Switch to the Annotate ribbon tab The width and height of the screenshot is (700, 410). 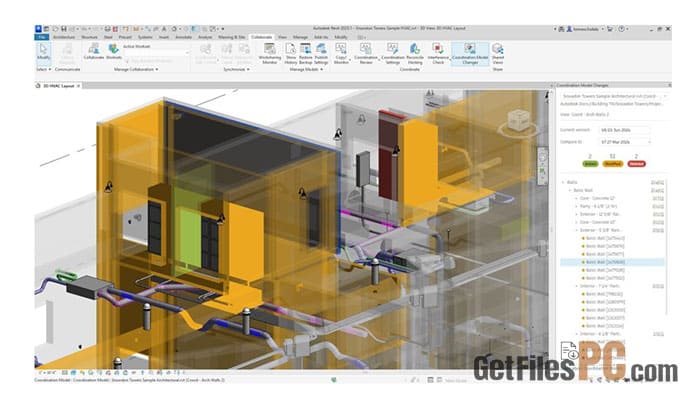point(183,38)
